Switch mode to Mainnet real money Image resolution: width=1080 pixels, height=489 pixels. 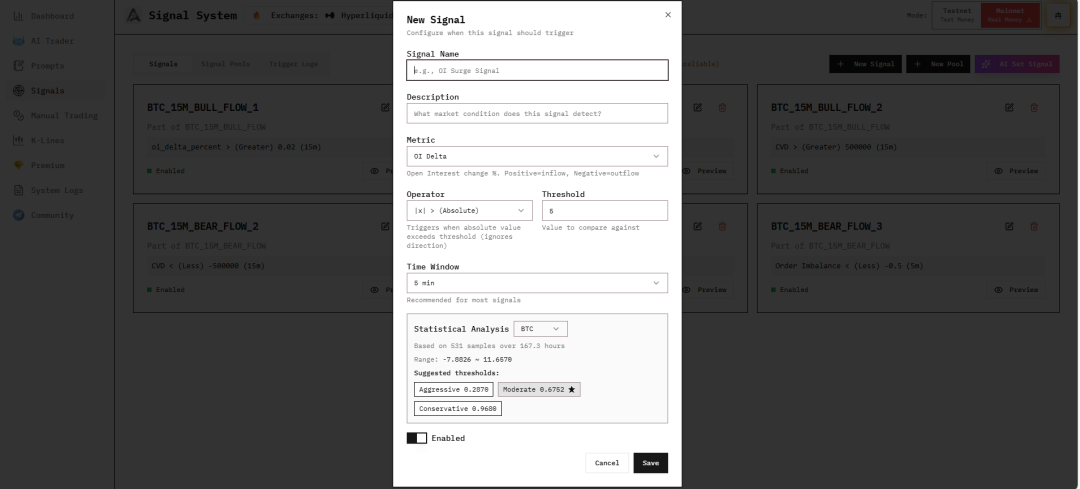tap(1010, 15)
